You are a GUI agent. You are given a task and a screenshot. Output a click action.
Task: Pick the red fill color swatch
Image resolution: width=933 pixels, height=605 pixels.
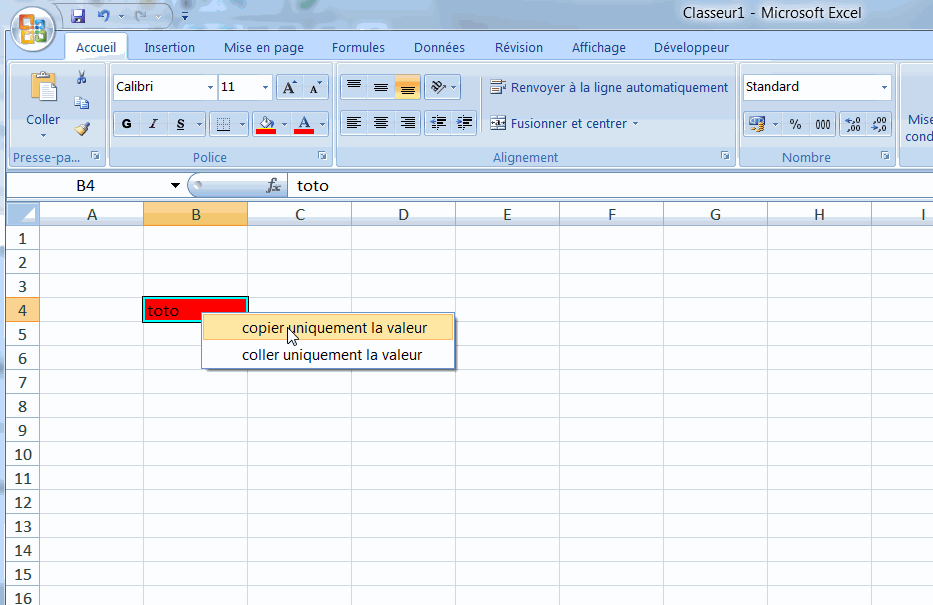(268, 128)
